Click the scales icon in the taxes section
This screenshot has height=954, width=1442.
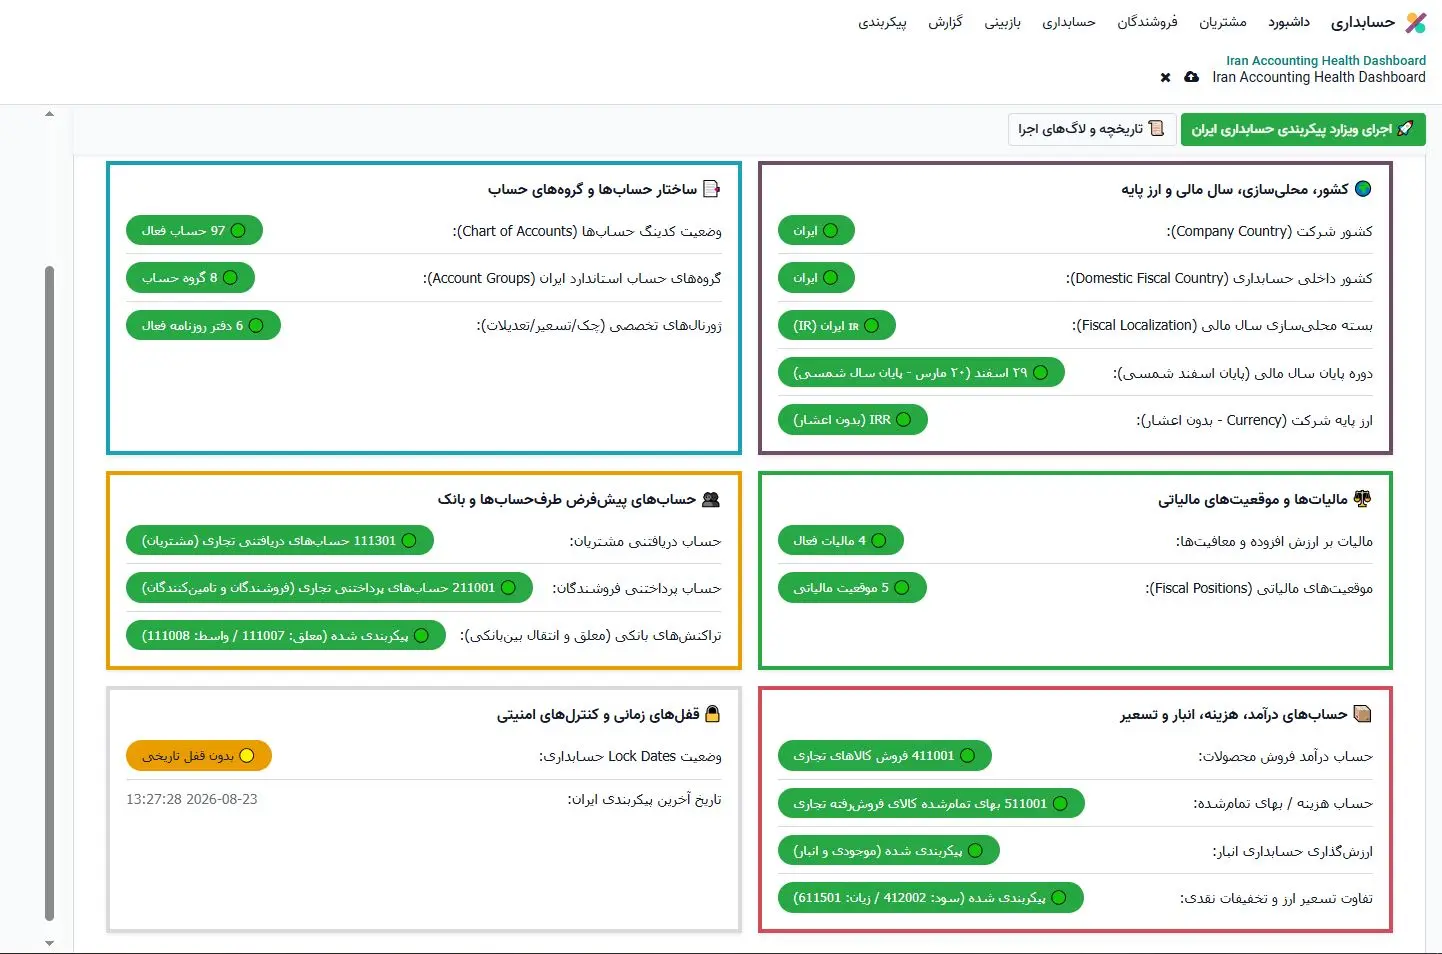[x=1362, y=498]
